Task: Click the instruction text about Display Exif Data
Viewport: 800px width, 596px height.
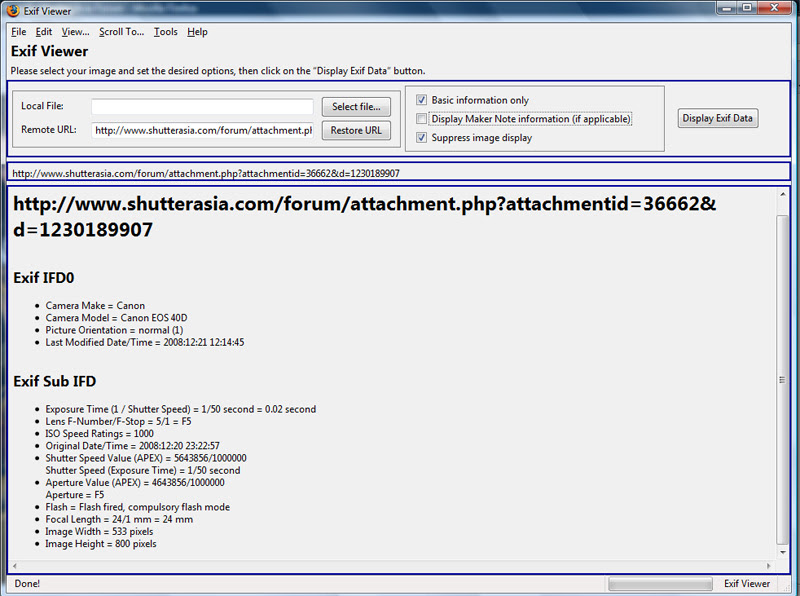Action: coord(218,71)
